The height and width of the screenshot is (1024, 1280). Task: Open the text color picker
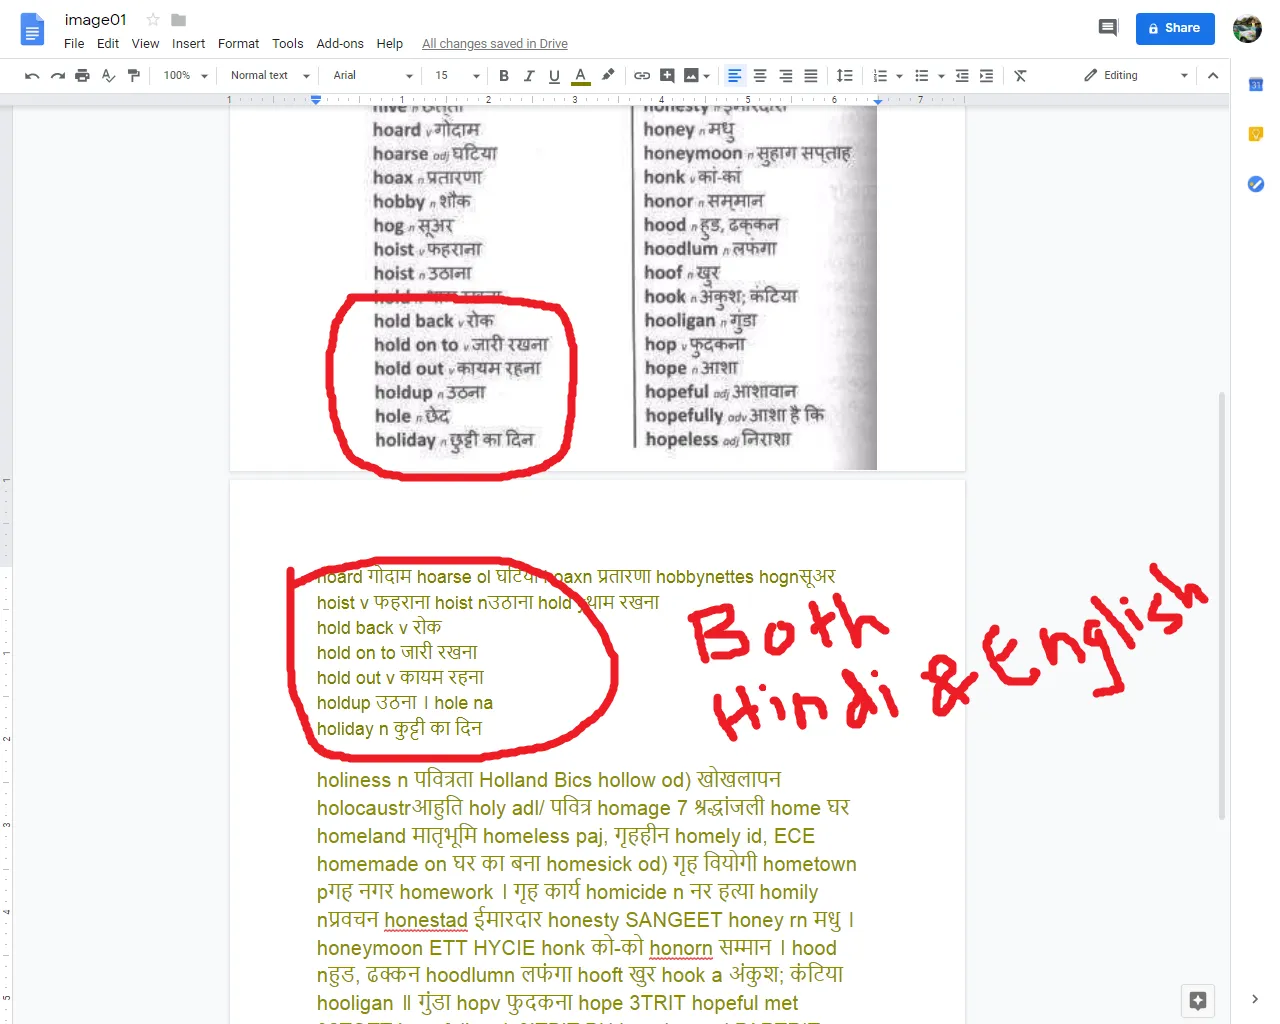coord(580,76)
